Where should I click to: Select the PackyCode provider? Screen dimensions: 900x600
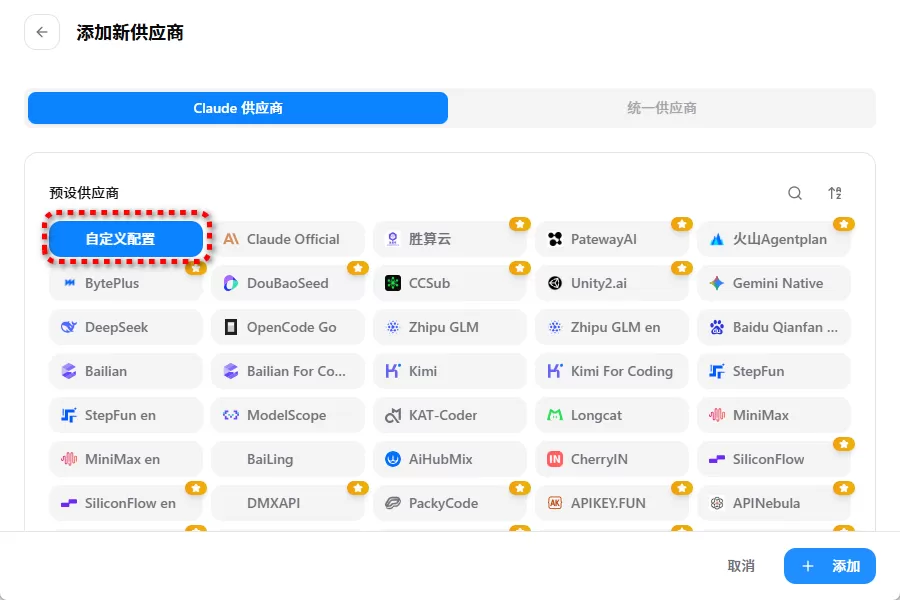click(450, 504)
